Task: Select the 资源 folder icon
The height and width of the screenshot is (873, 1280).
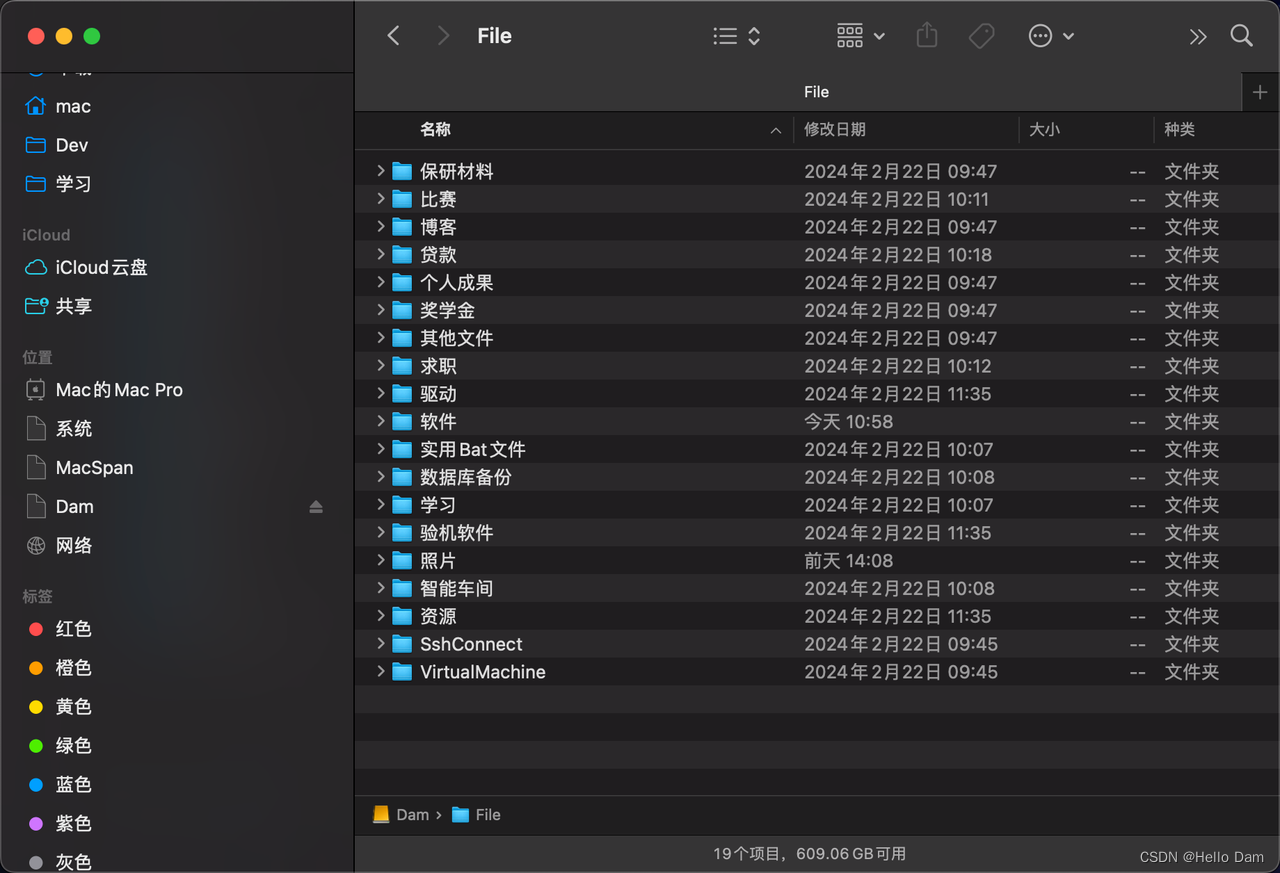Action: coord(402,616)
